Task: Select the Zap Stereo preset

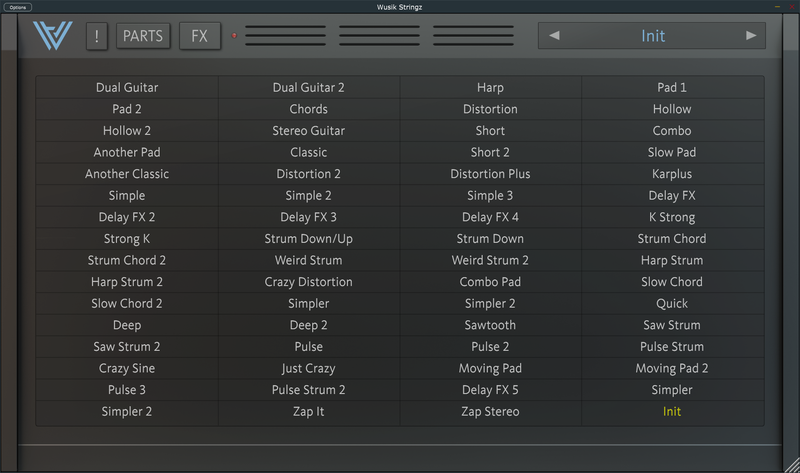Action: point(490,411)
